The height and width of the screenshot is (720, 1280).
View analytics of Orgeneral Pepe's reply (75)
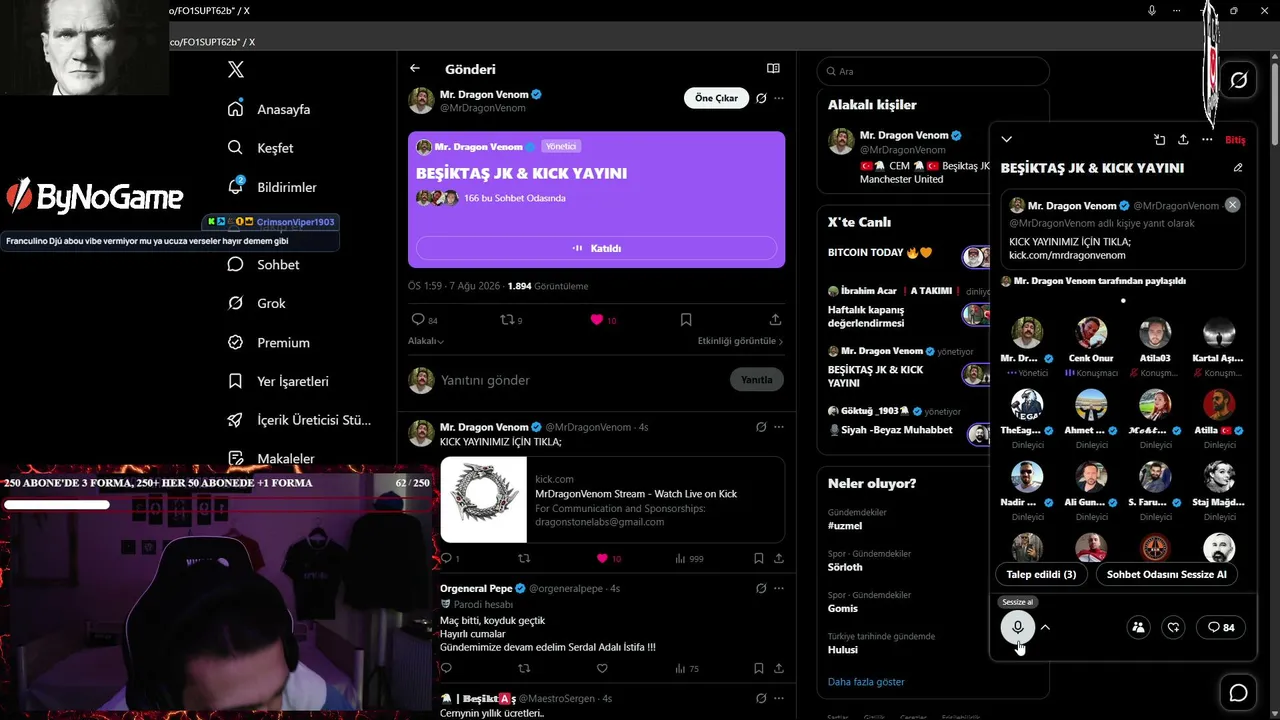(687, 668)
